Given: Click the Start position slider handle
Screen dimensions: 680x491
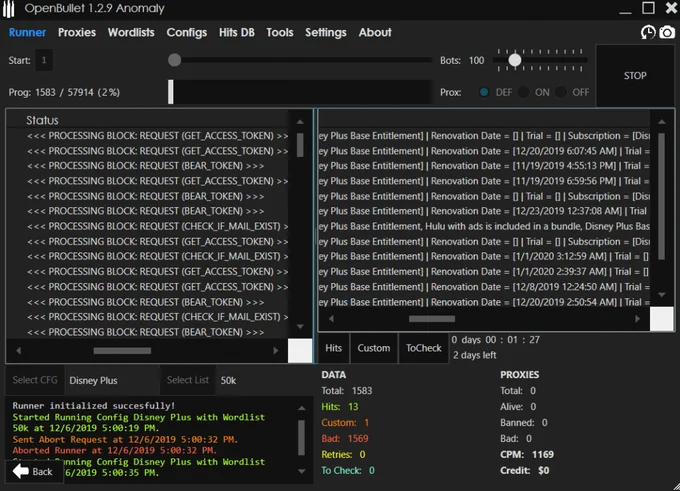Looking at the screenshot, I should pyautogui.click(x=174, y=60).
